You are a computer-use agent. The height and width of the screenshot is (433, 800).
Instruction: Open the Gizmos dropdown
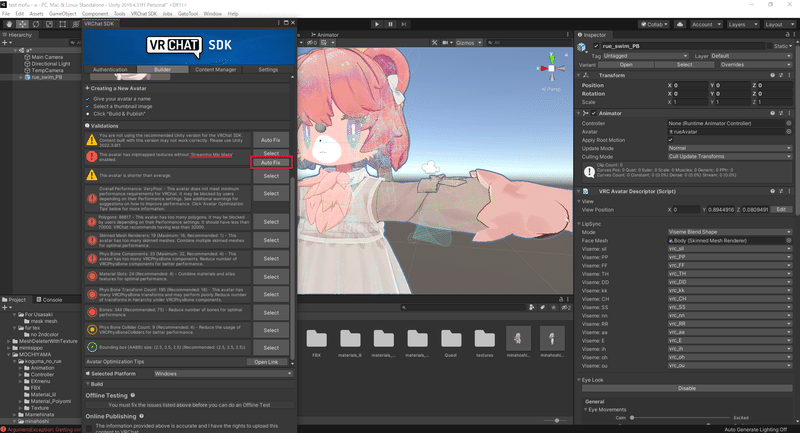coord(468,43)
